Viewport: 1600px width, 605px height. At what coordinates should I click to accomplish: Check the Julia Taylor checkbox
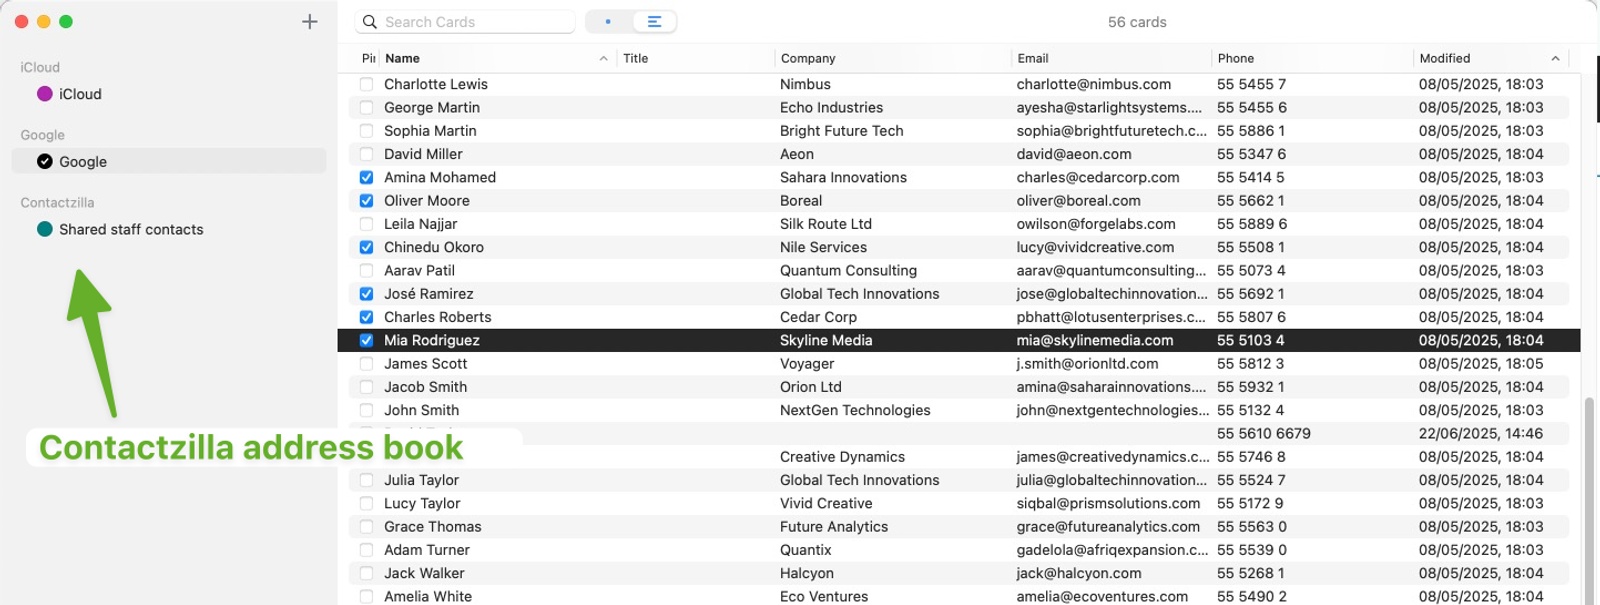(366, 480)
